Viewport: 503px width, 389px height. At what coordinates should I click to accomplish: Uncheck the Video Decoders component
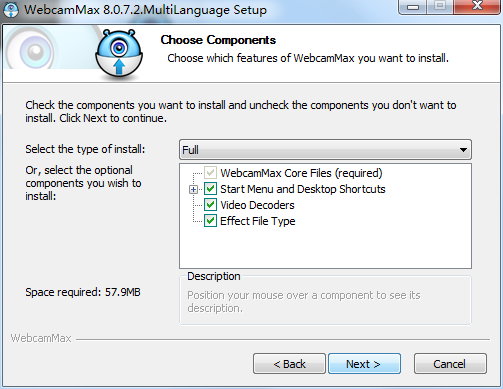210,205
